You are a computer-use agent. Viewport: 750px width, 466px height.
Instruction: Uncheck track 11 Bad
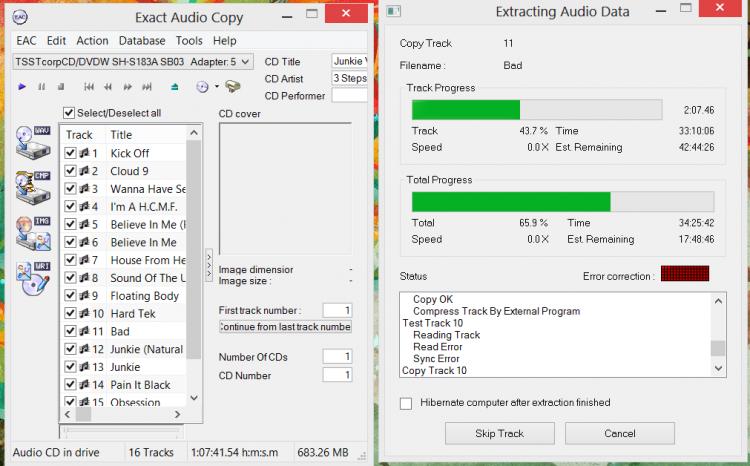(x=70, y=331)
